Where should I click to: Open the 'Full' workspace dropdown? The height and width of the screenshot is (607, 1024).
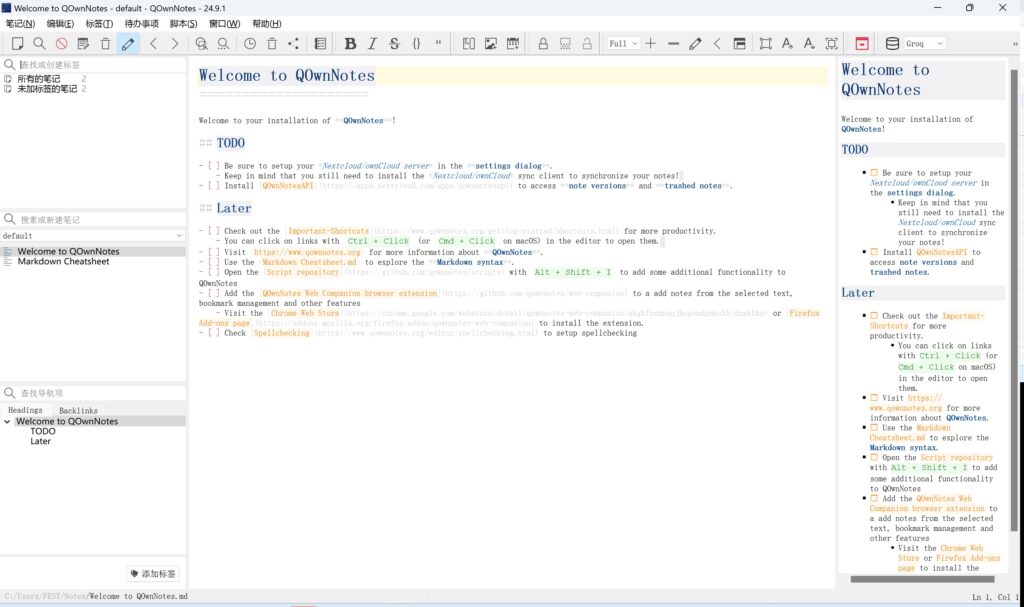click(622, 44)
